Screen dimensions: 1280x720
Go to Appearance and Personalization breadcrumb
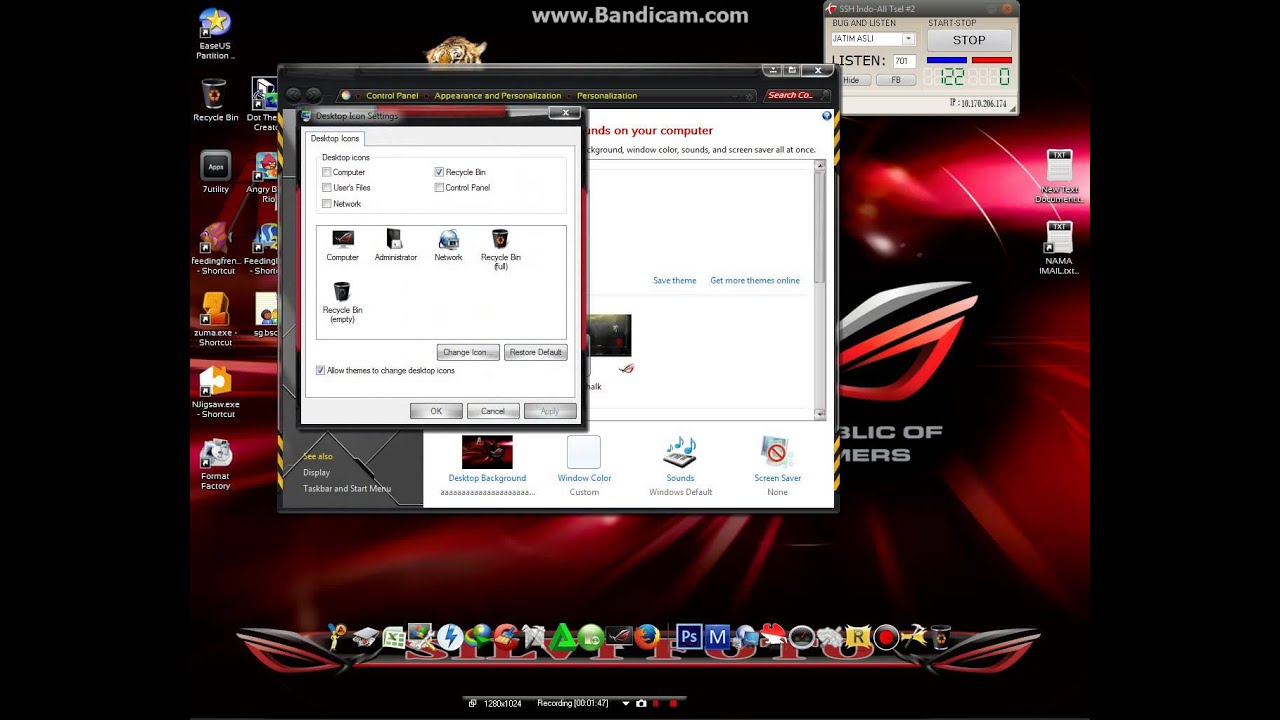coord(497,96)
